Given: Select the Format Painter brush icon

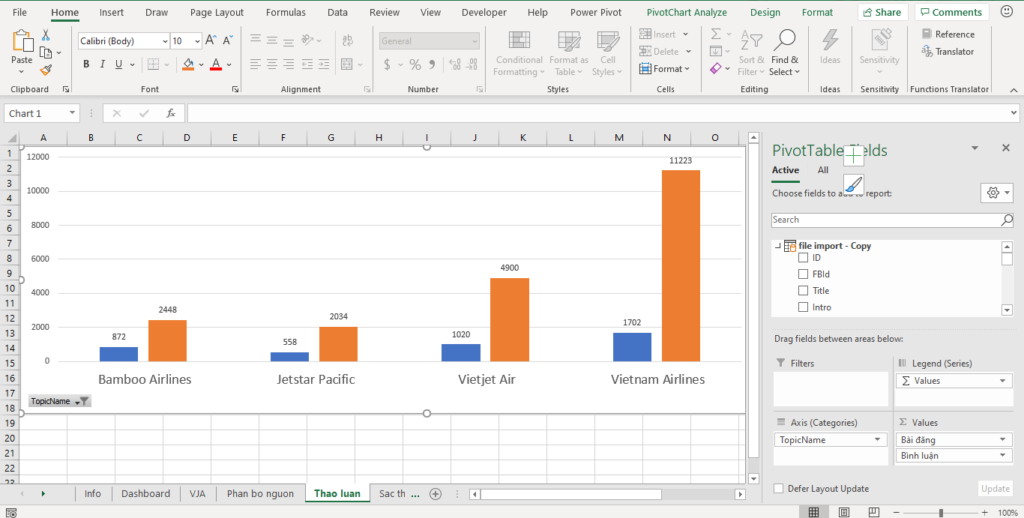Looking at the screenshot, I should click(x=46, y=70).
